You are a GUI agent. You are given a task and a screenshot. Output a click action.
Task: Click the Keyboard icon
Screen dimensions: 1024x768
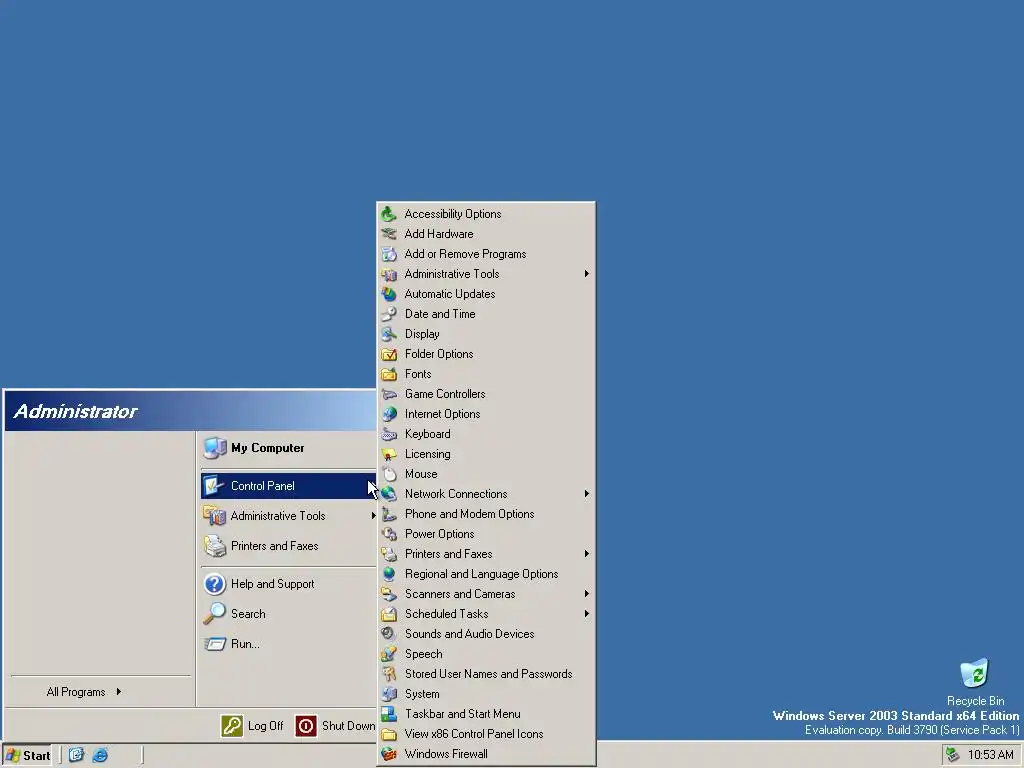pos(389,434)
